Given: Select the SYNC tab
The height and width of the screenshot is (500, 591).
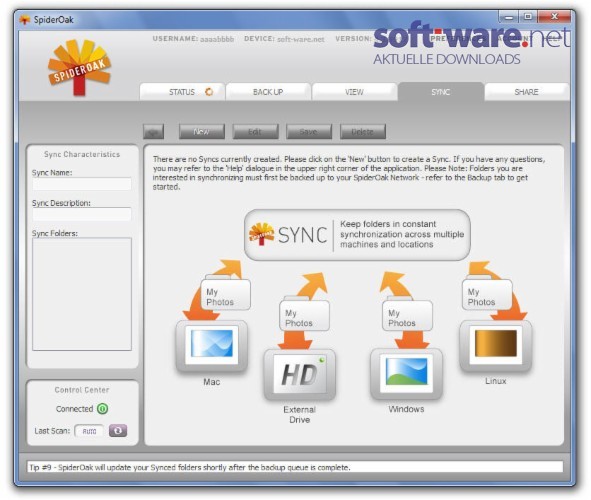Looking at the screenshot, I should pyautogui.click(x=441, y=92).
